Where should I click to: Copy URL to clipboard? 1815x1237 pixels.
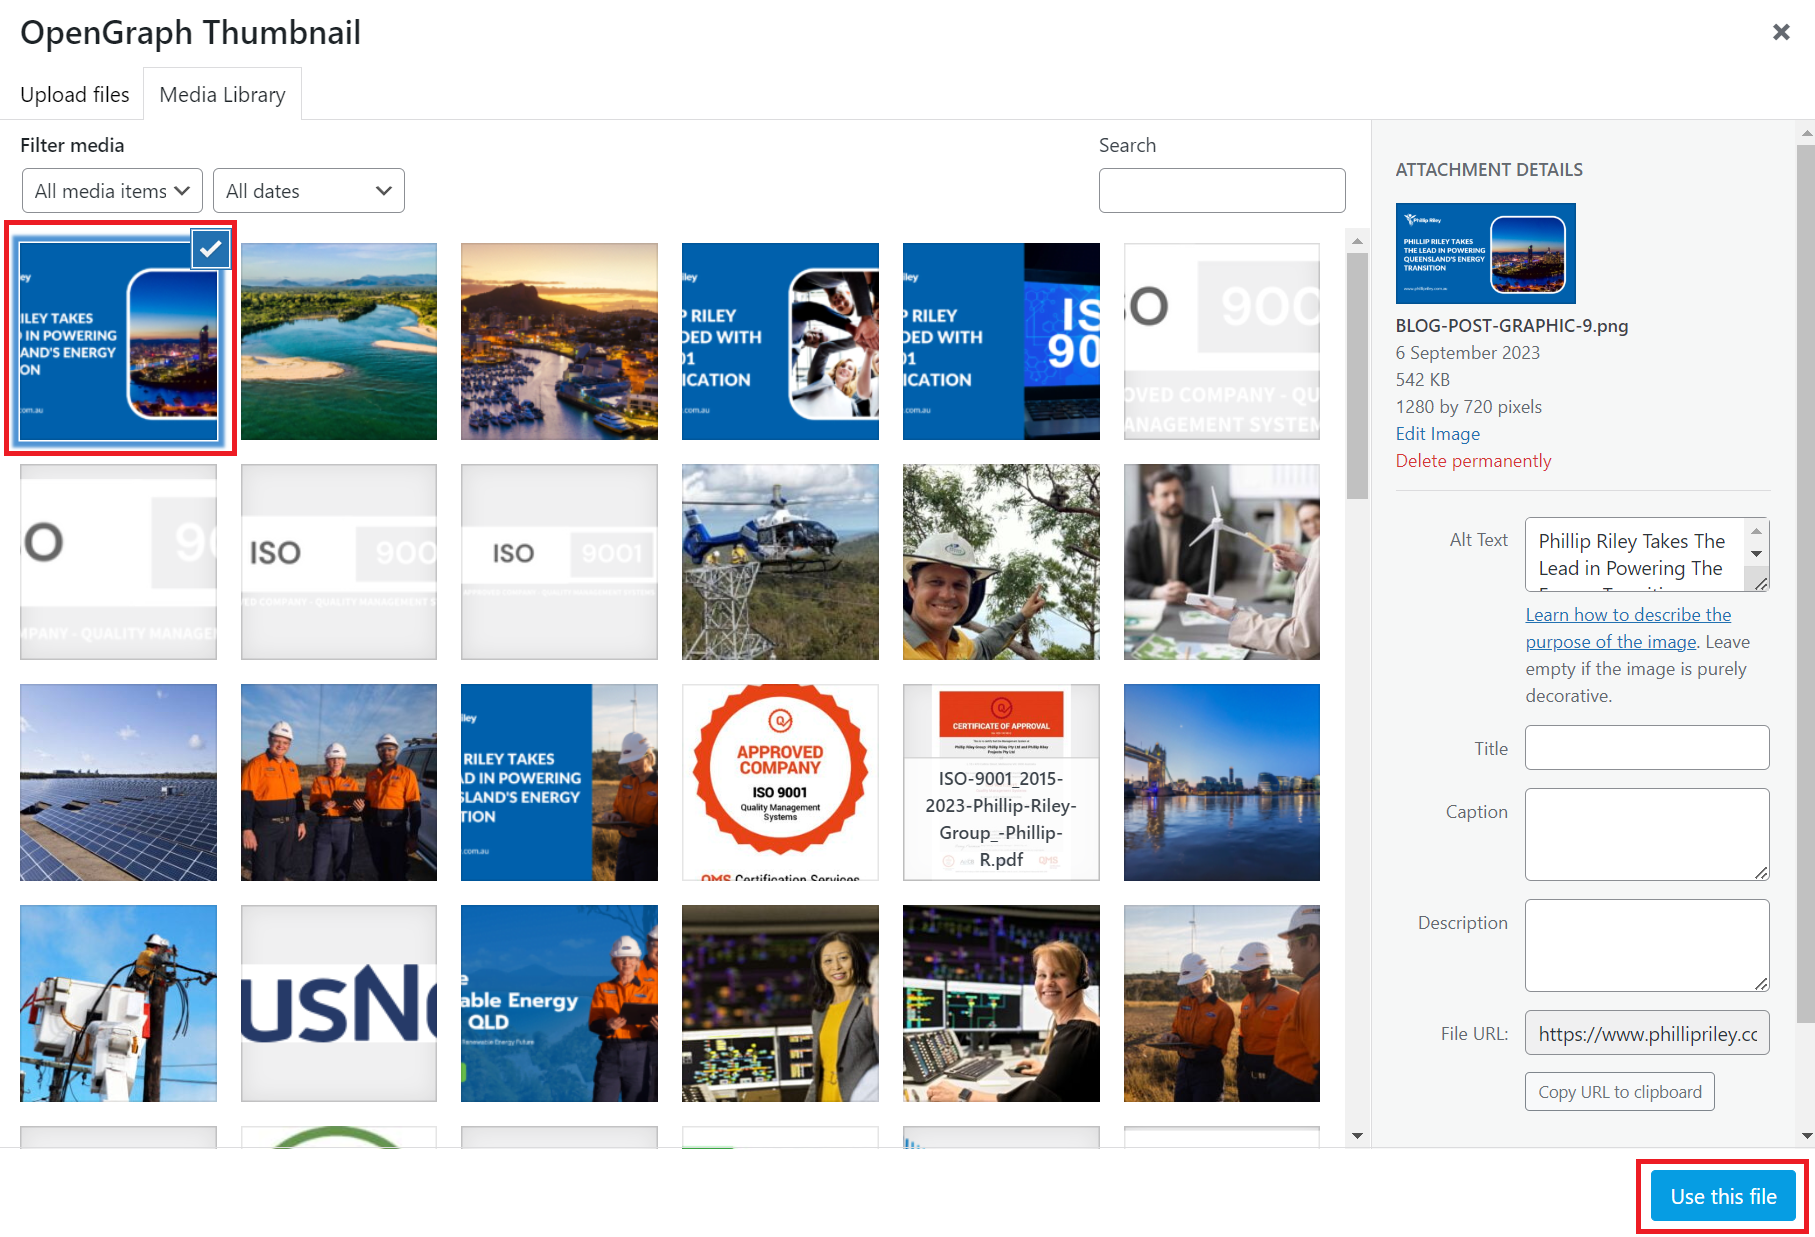1620,1092
